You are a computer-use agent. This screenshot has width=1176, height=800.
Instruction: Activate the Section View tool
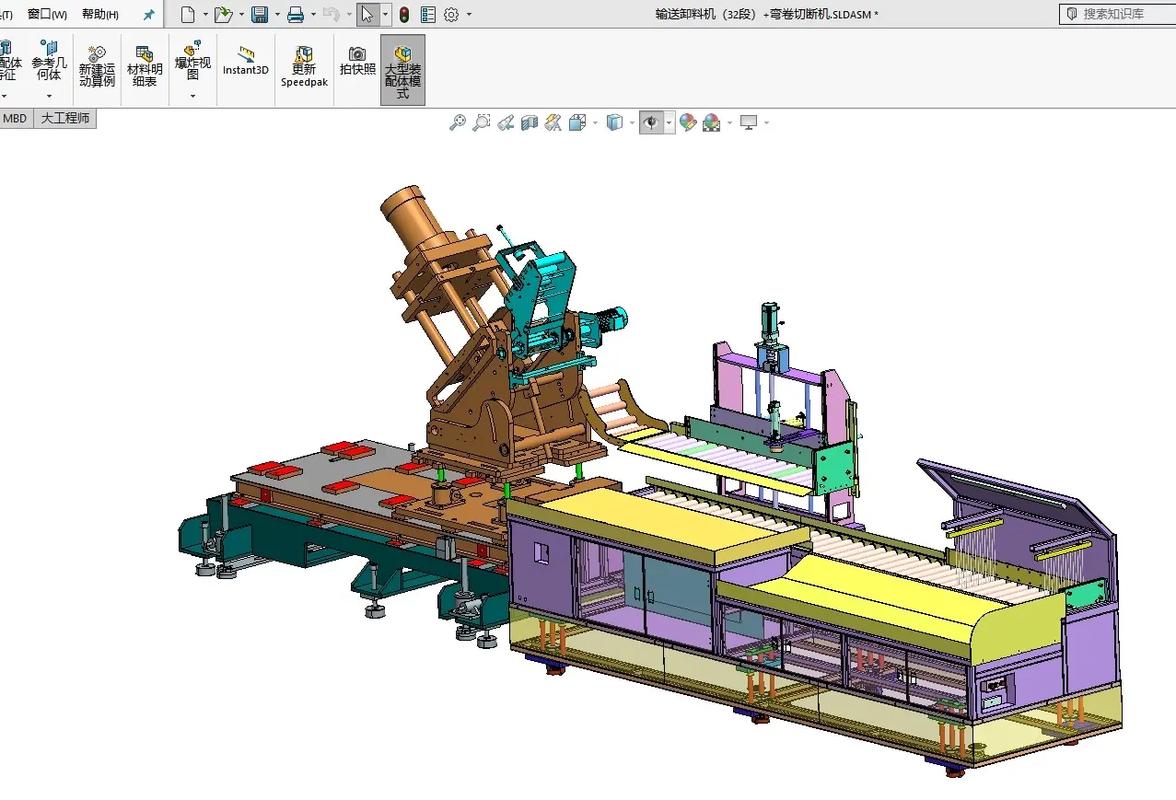(x=529, y=122)
